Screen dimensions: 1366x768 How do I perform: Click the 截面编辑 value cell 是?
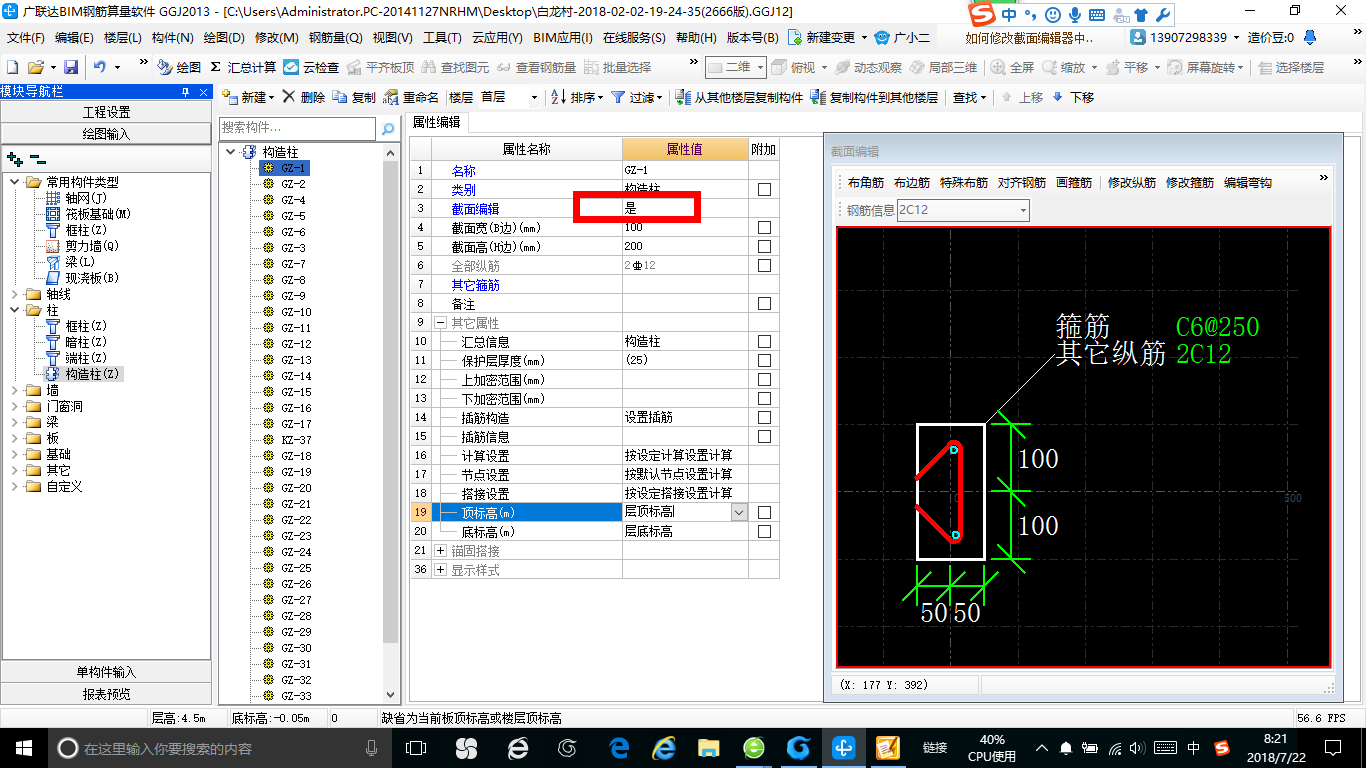click(685, 208)
